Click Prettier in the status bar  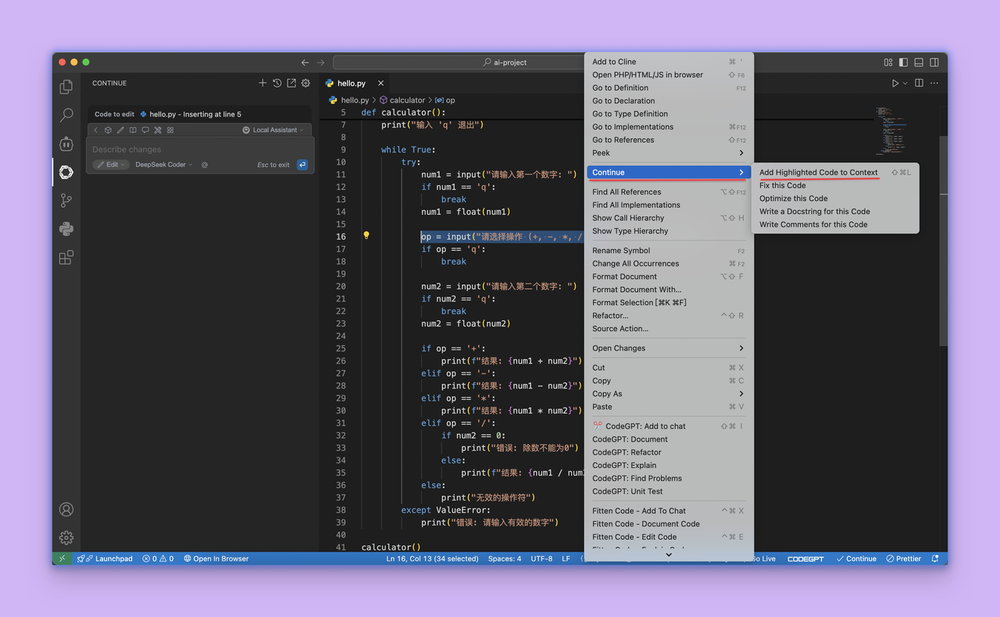(903, 559)
